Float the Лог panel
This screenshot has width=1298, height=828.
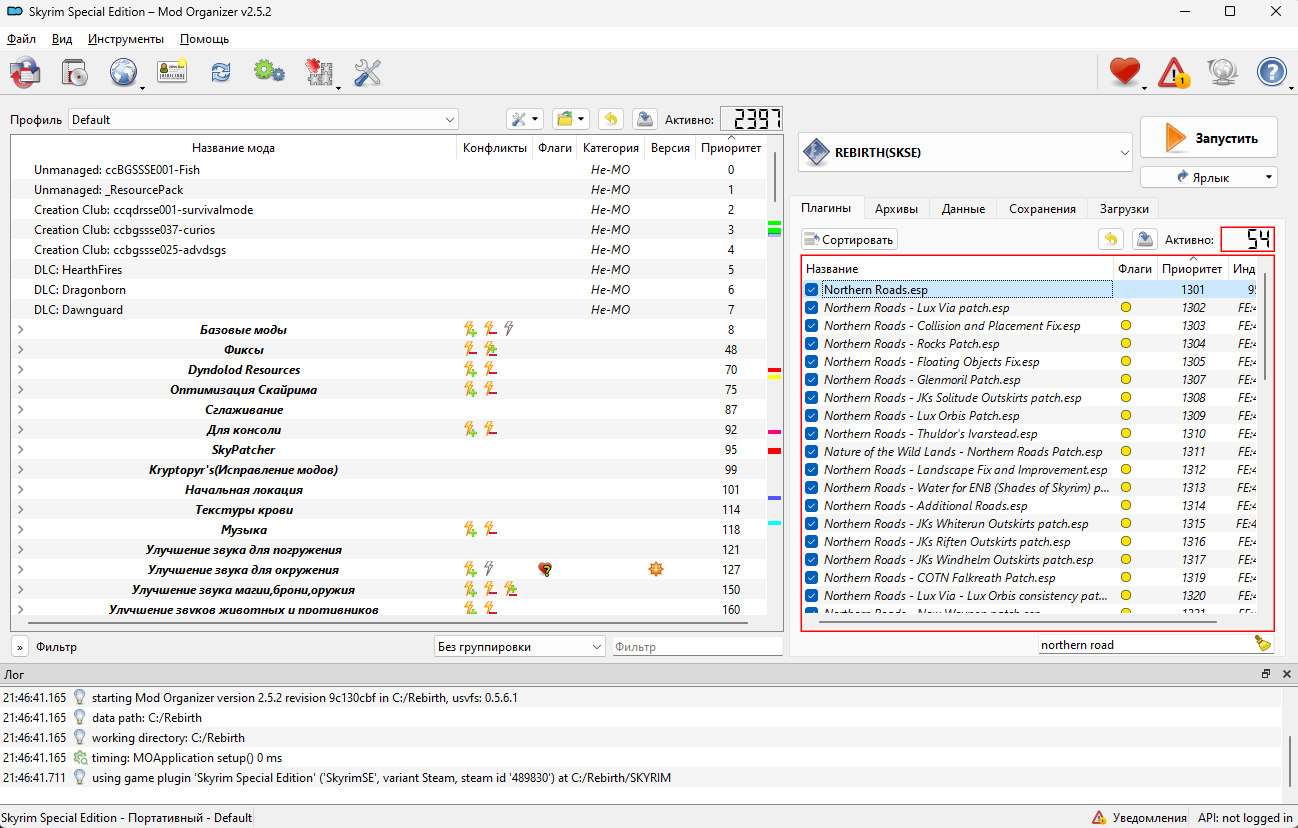[1265, 674]
